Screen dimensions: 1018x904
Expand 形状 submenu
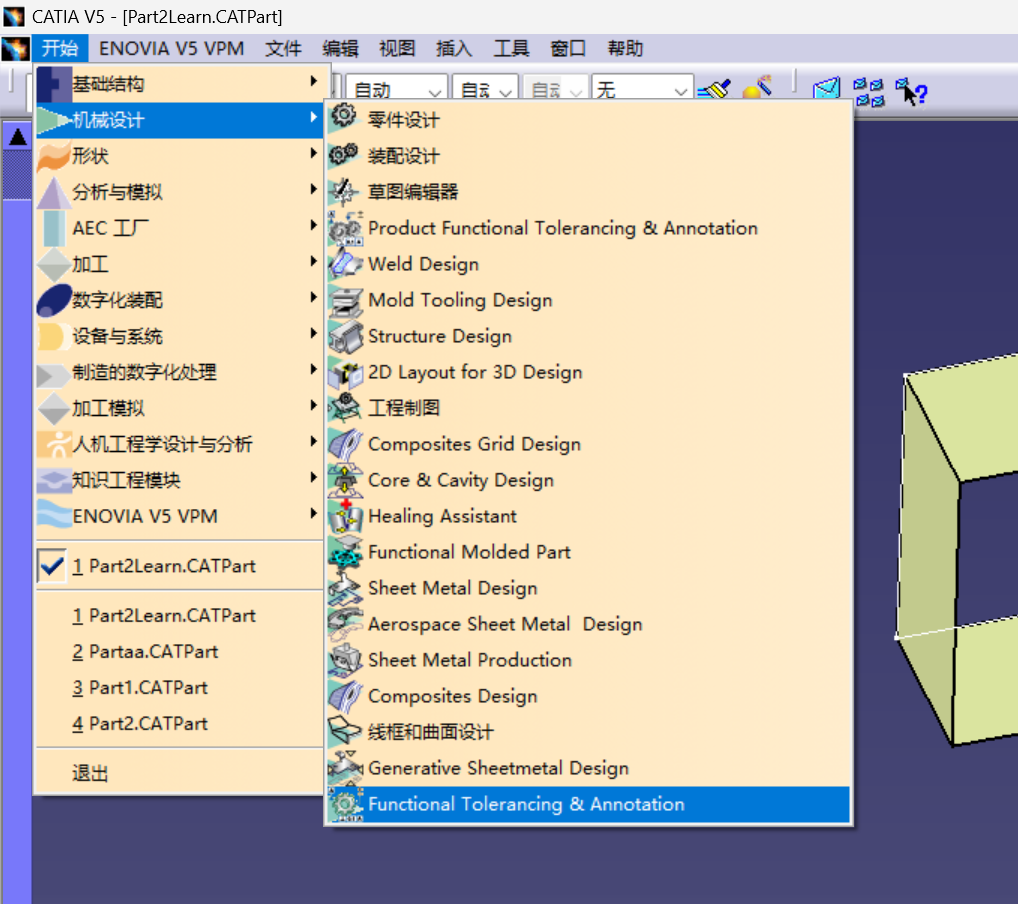pyautogui.click(x=180, y=156)
